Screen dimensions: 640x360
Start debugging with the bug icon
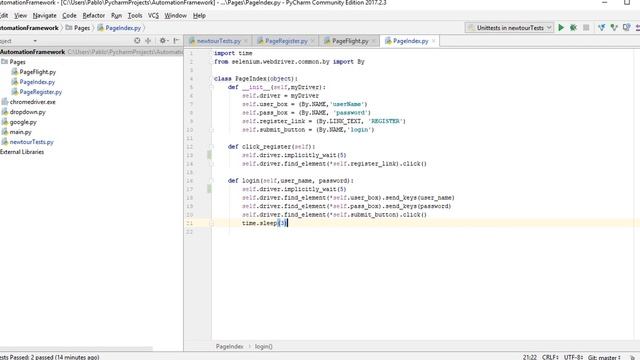point(573,27)
